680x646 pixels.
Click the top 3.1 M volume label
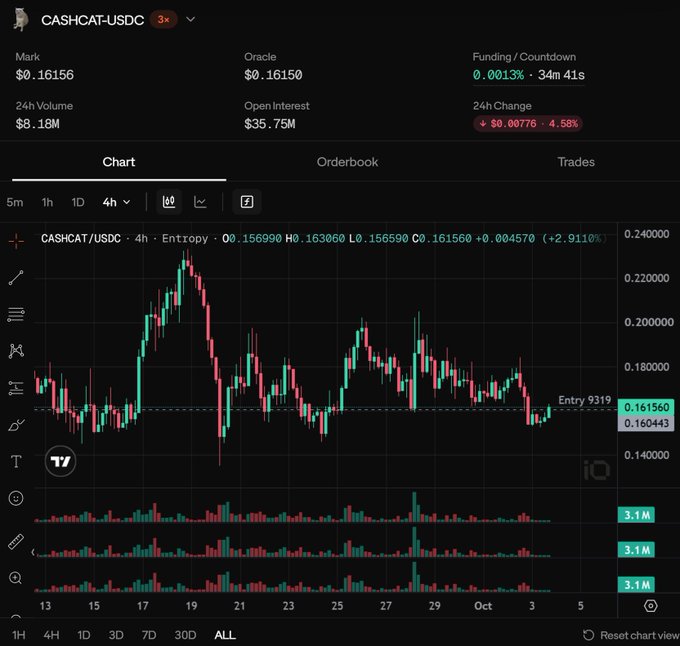tap(637, 515)
